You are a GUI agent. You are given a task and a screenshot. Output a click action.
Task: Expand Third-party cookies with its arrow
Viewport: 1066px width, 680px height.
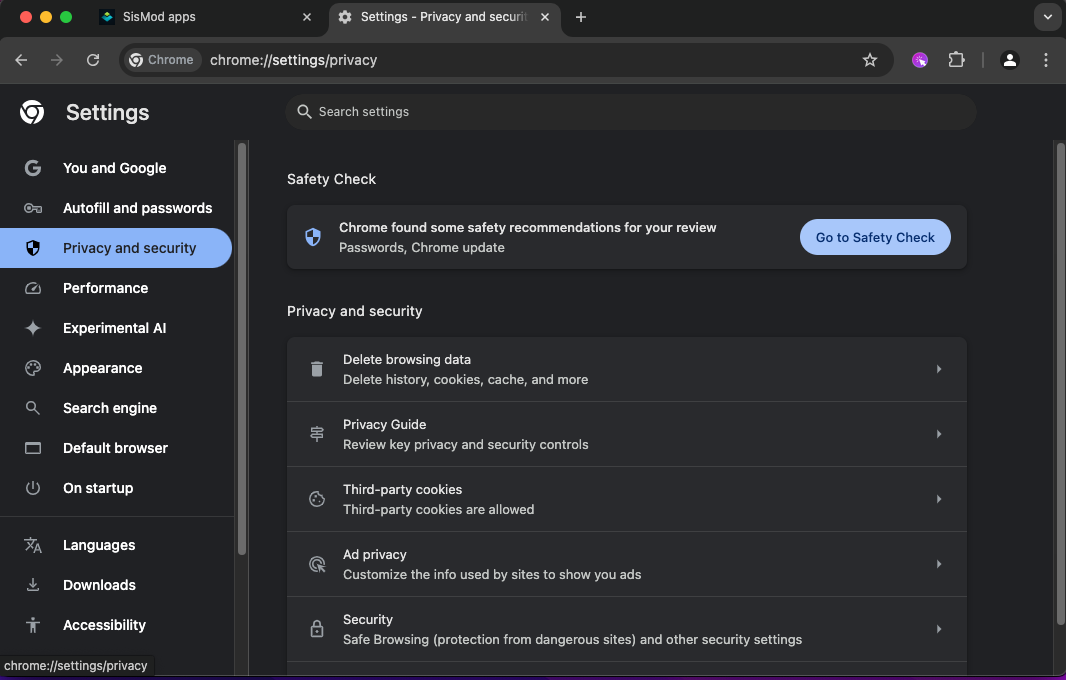pos(939,499)
